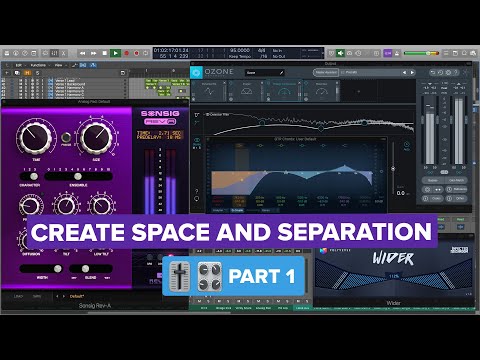The image size is (480, 360).
Task: Click the Ozone logo icon
Action: pos(196,73)
